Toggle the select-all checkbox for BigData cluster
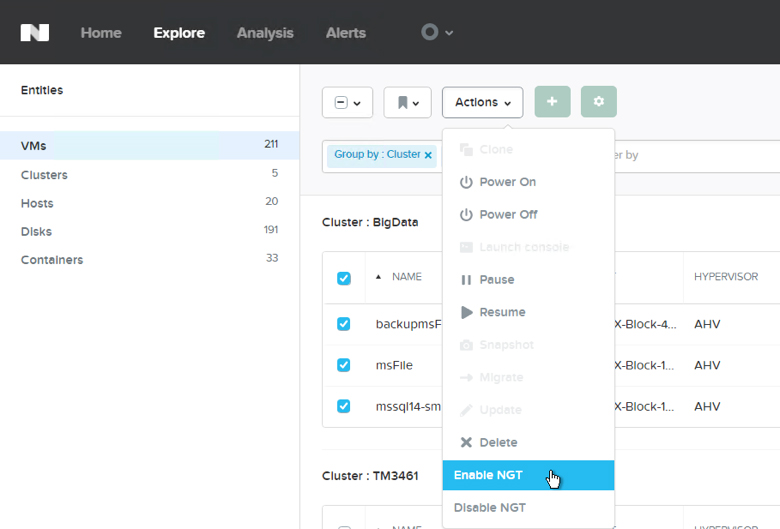Screen dimensions: 780x529 pyautogui.click(x=344, y=278)
